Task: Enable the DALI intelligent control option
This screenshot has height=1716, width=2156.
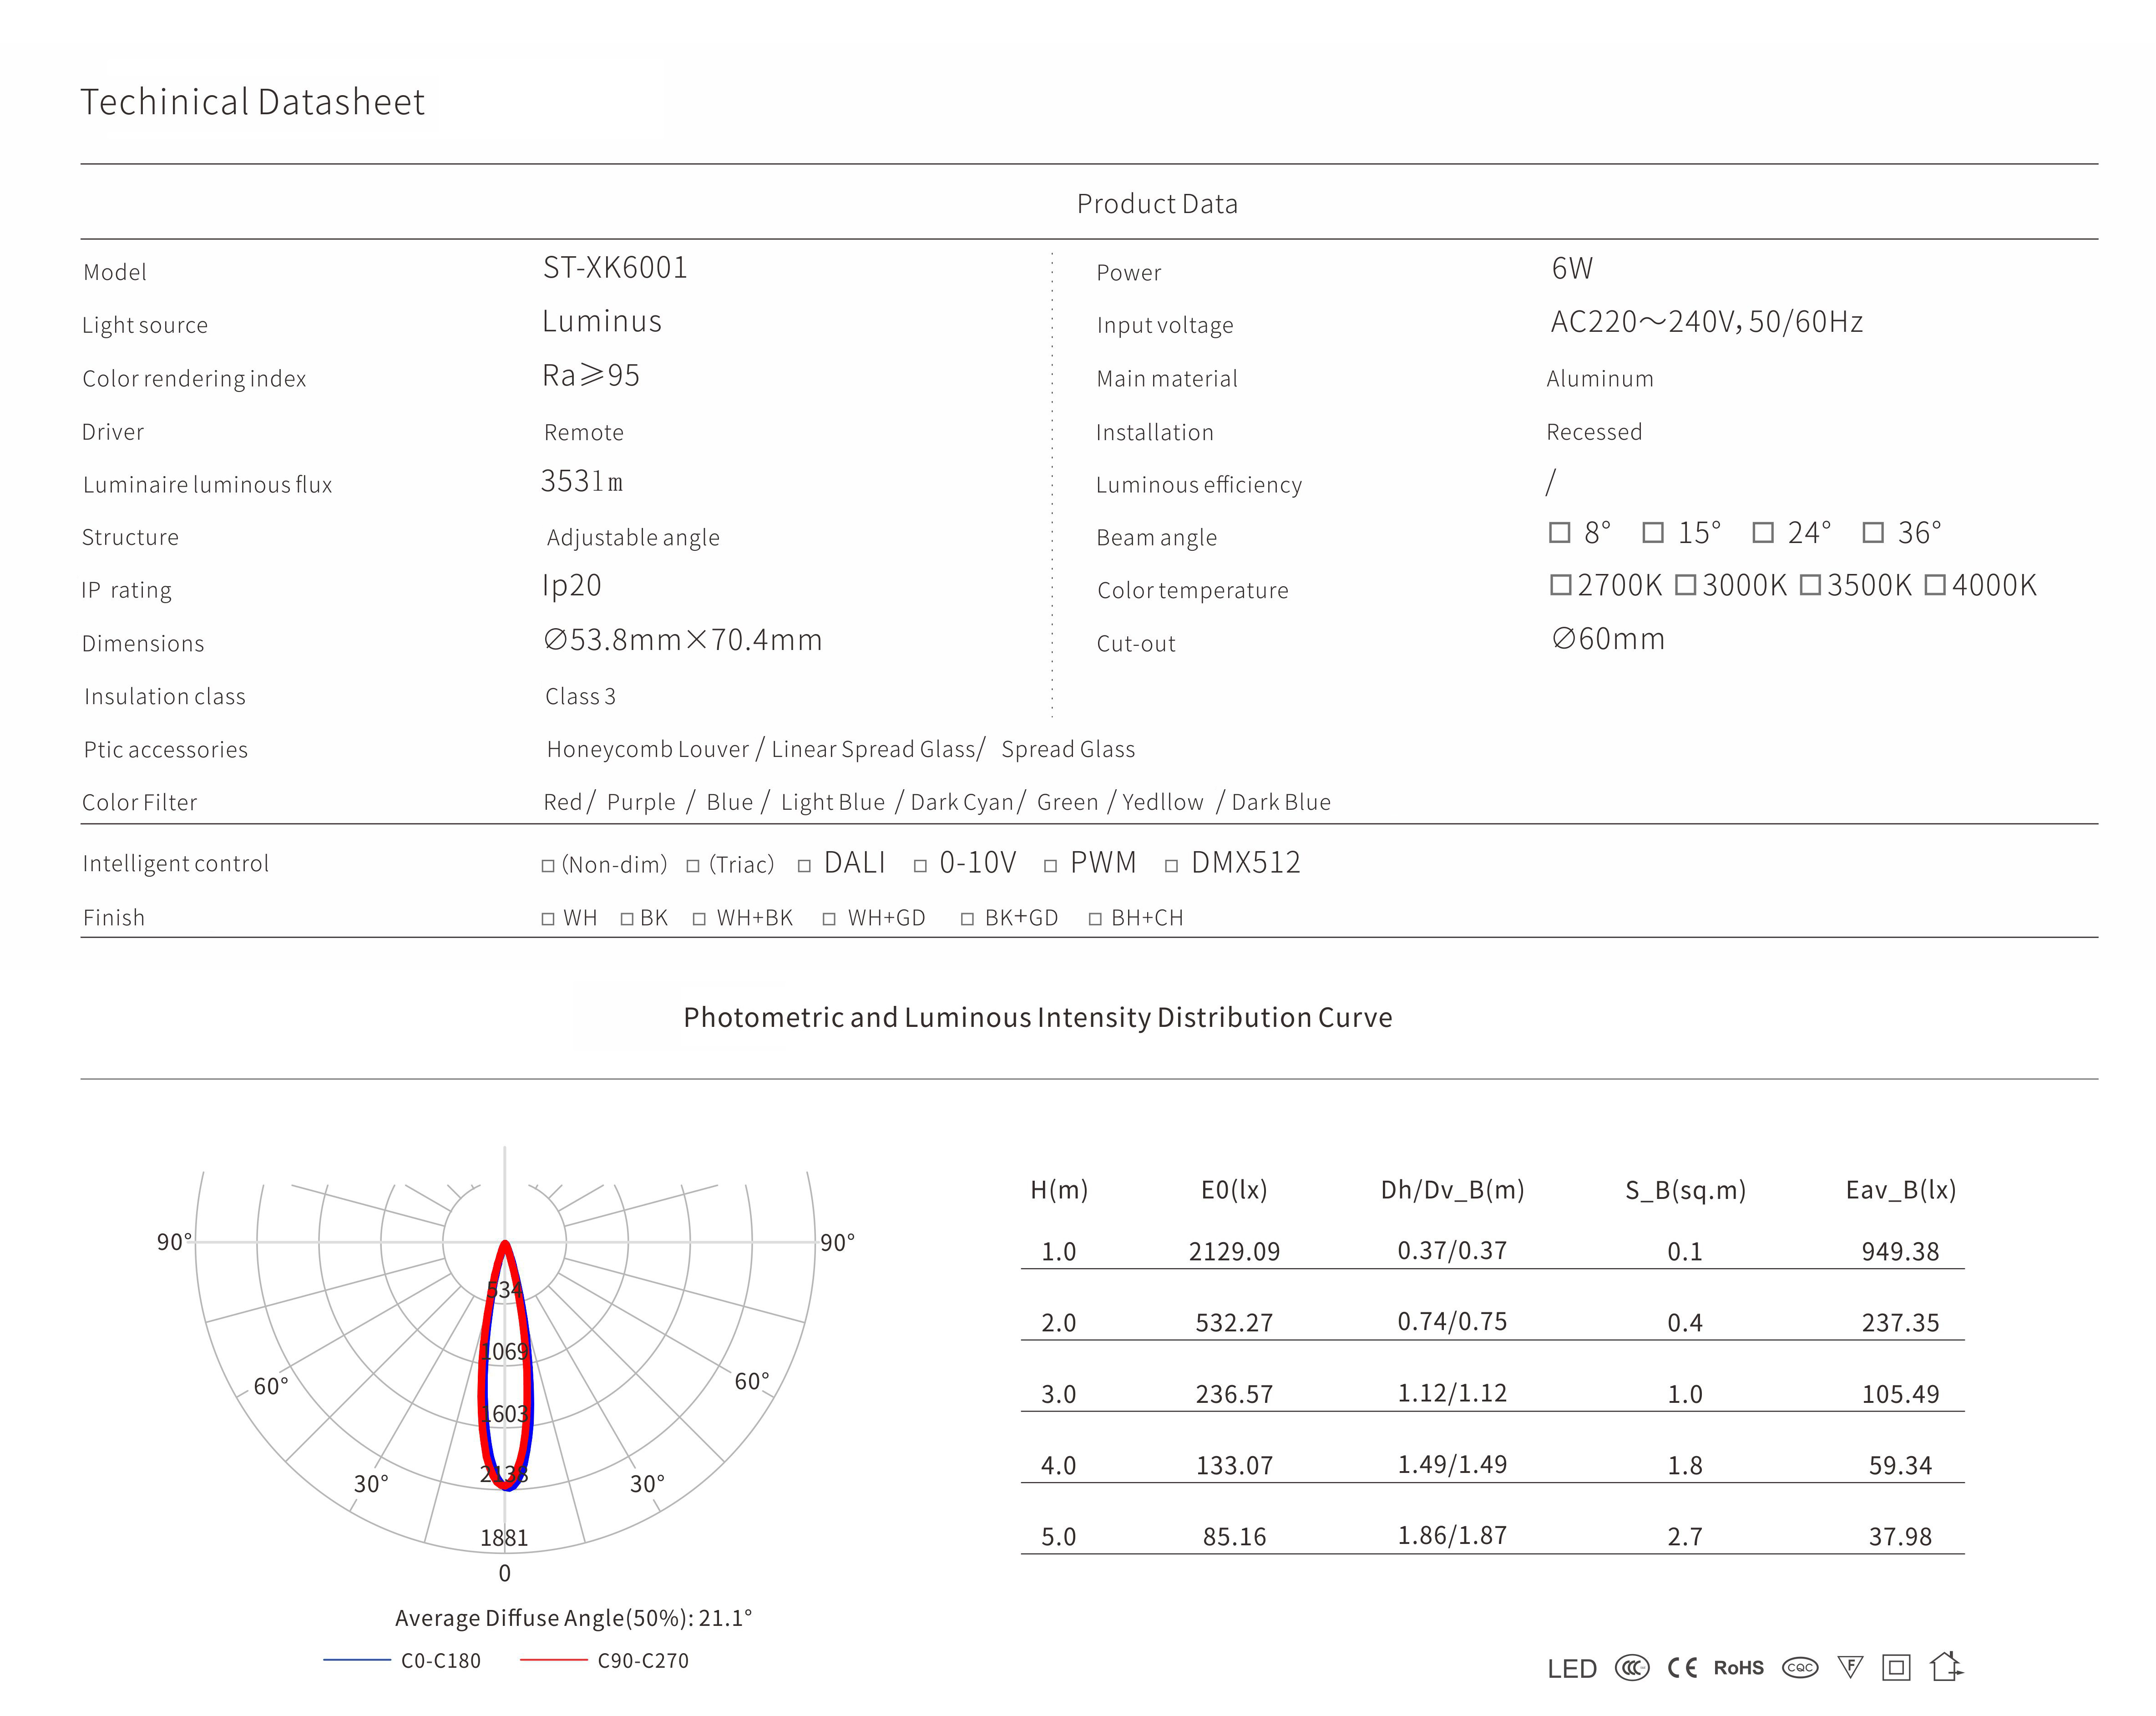Action: 805,866
